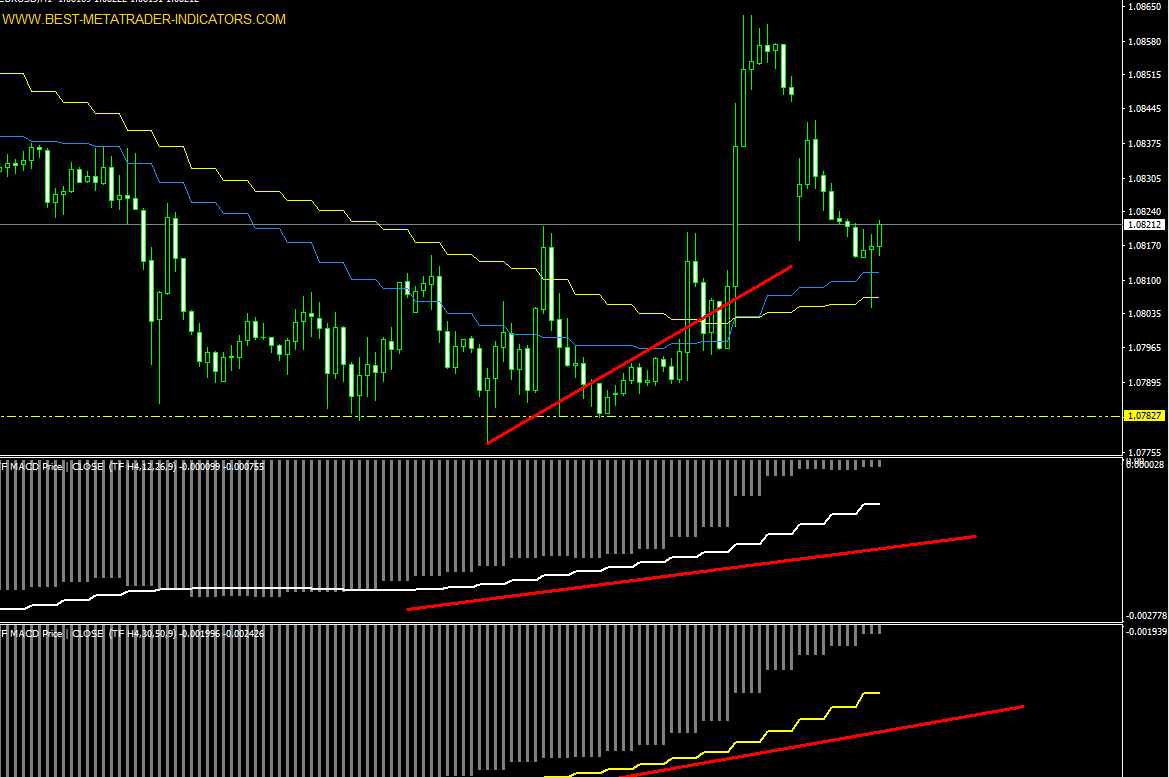Click the 1.08445 price scale value
Screen dimensions: 1169x777
tap(1144, 109)
